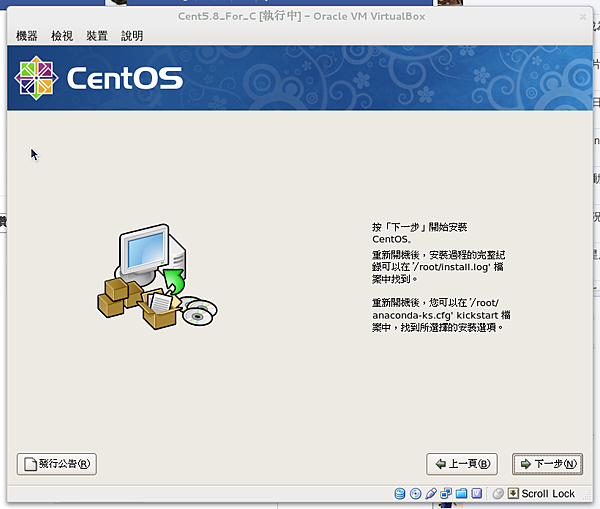Click the VirtualBox window title bar text

point(302,16)
